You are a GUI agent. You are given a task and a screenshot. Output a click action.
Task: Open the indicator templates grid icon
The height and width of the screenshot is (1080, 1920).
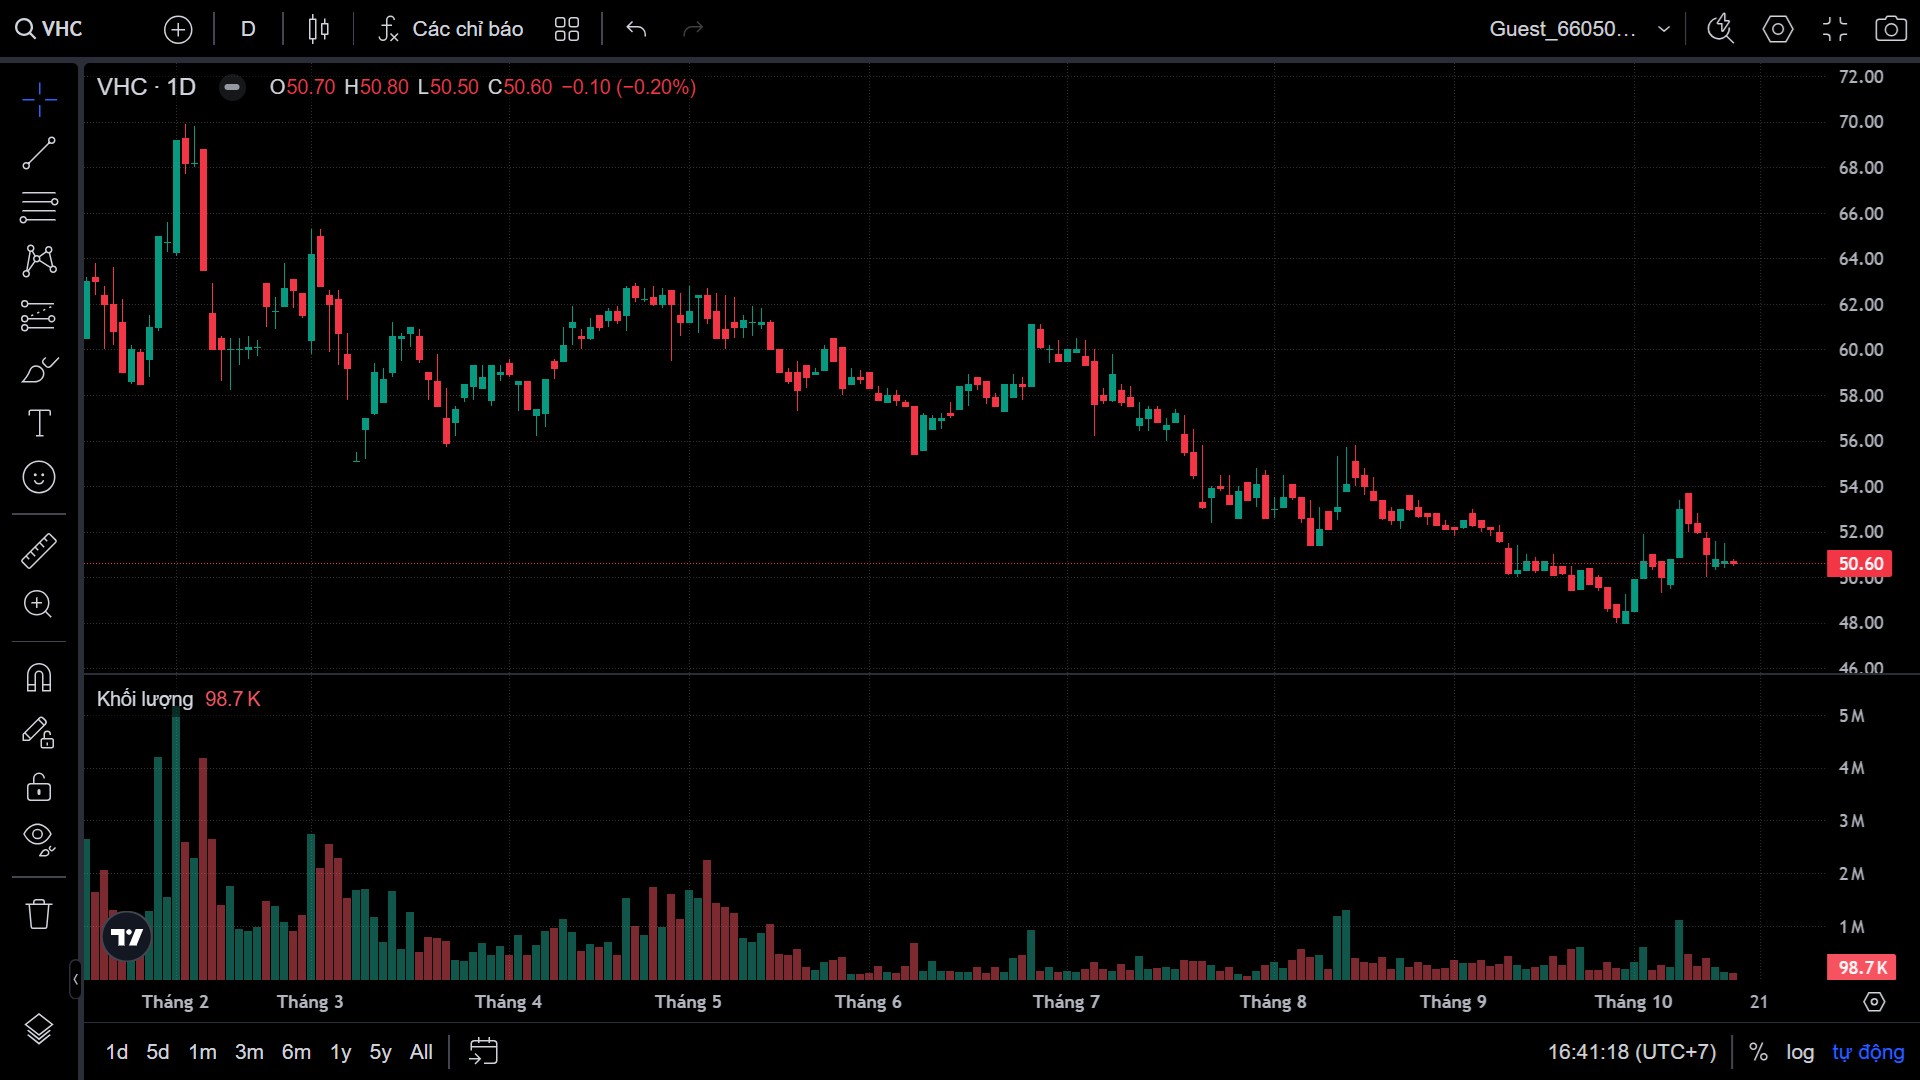click(x=567, y=29)
